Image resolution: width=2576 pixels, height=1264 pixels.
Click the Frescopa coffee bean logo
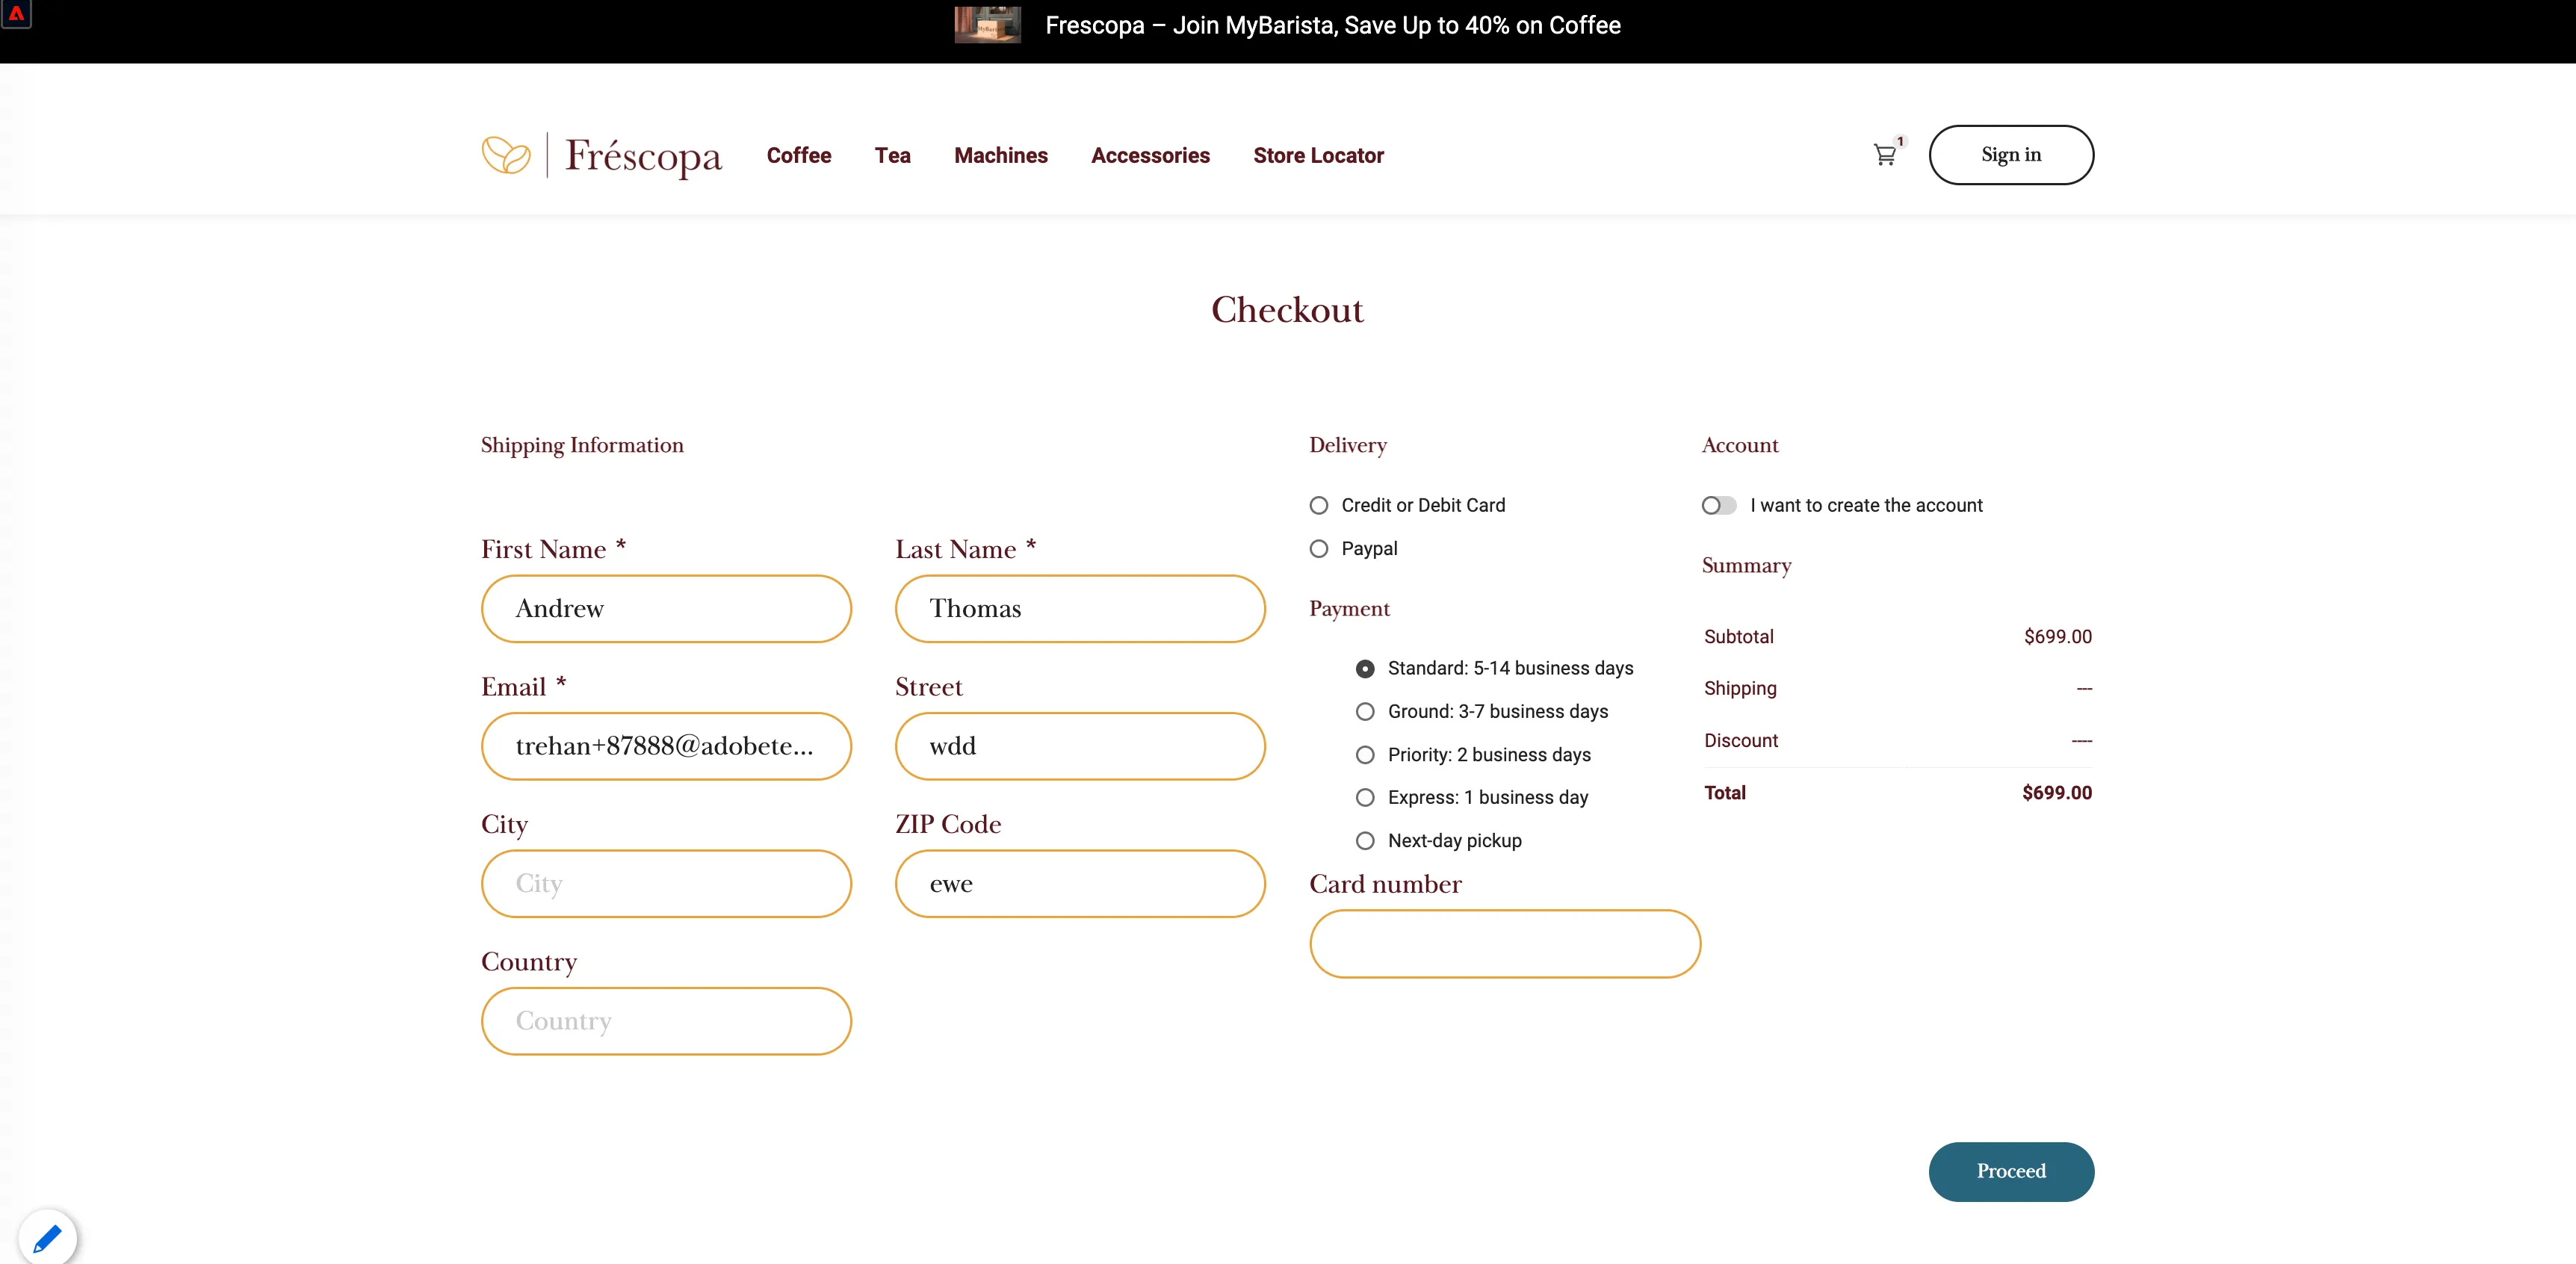506,155
